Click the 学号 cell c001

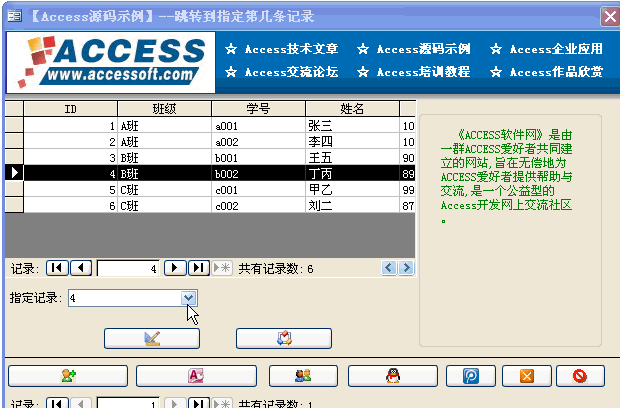pos(258,189)
